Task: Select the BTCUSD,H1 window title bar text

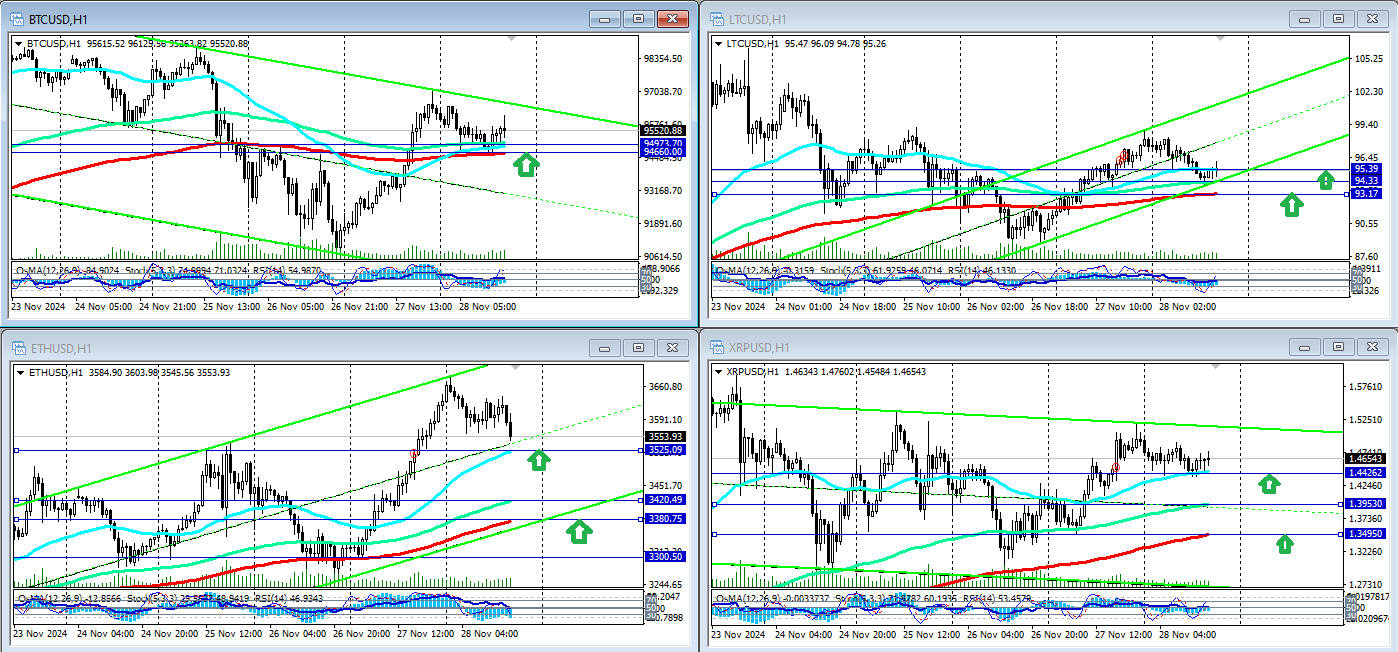Action: click(x=57, y=19)
